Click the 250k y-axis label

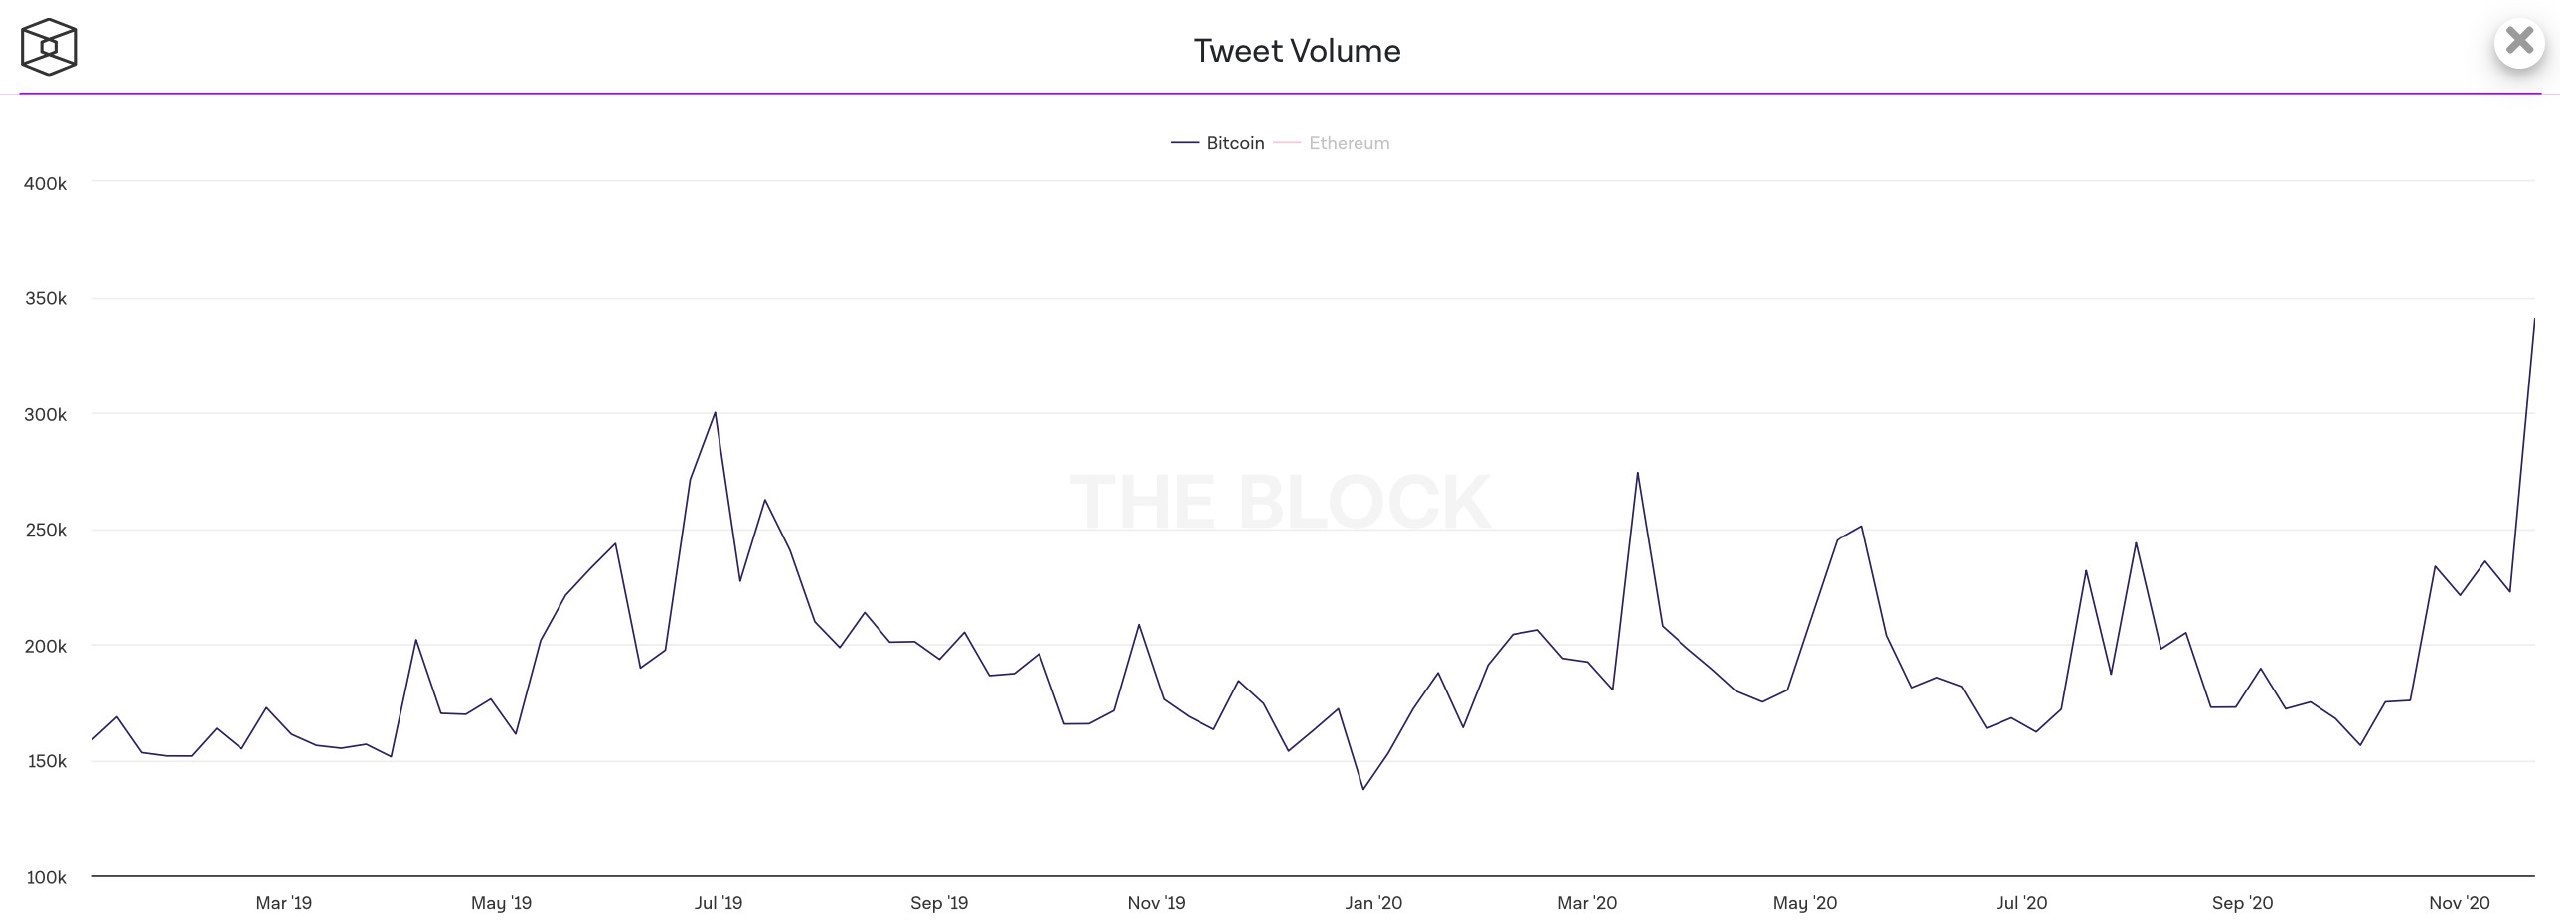click(x=46, y=530)
